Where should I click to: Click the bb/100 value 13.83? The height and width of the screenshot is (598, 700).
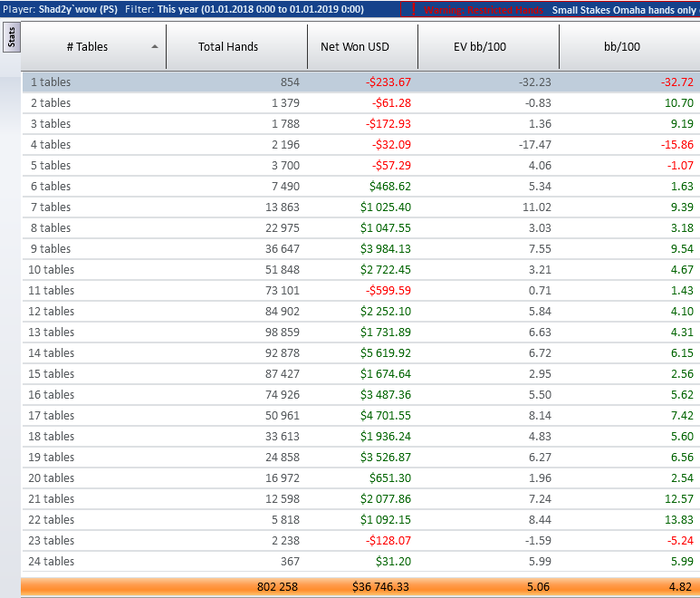679,519
